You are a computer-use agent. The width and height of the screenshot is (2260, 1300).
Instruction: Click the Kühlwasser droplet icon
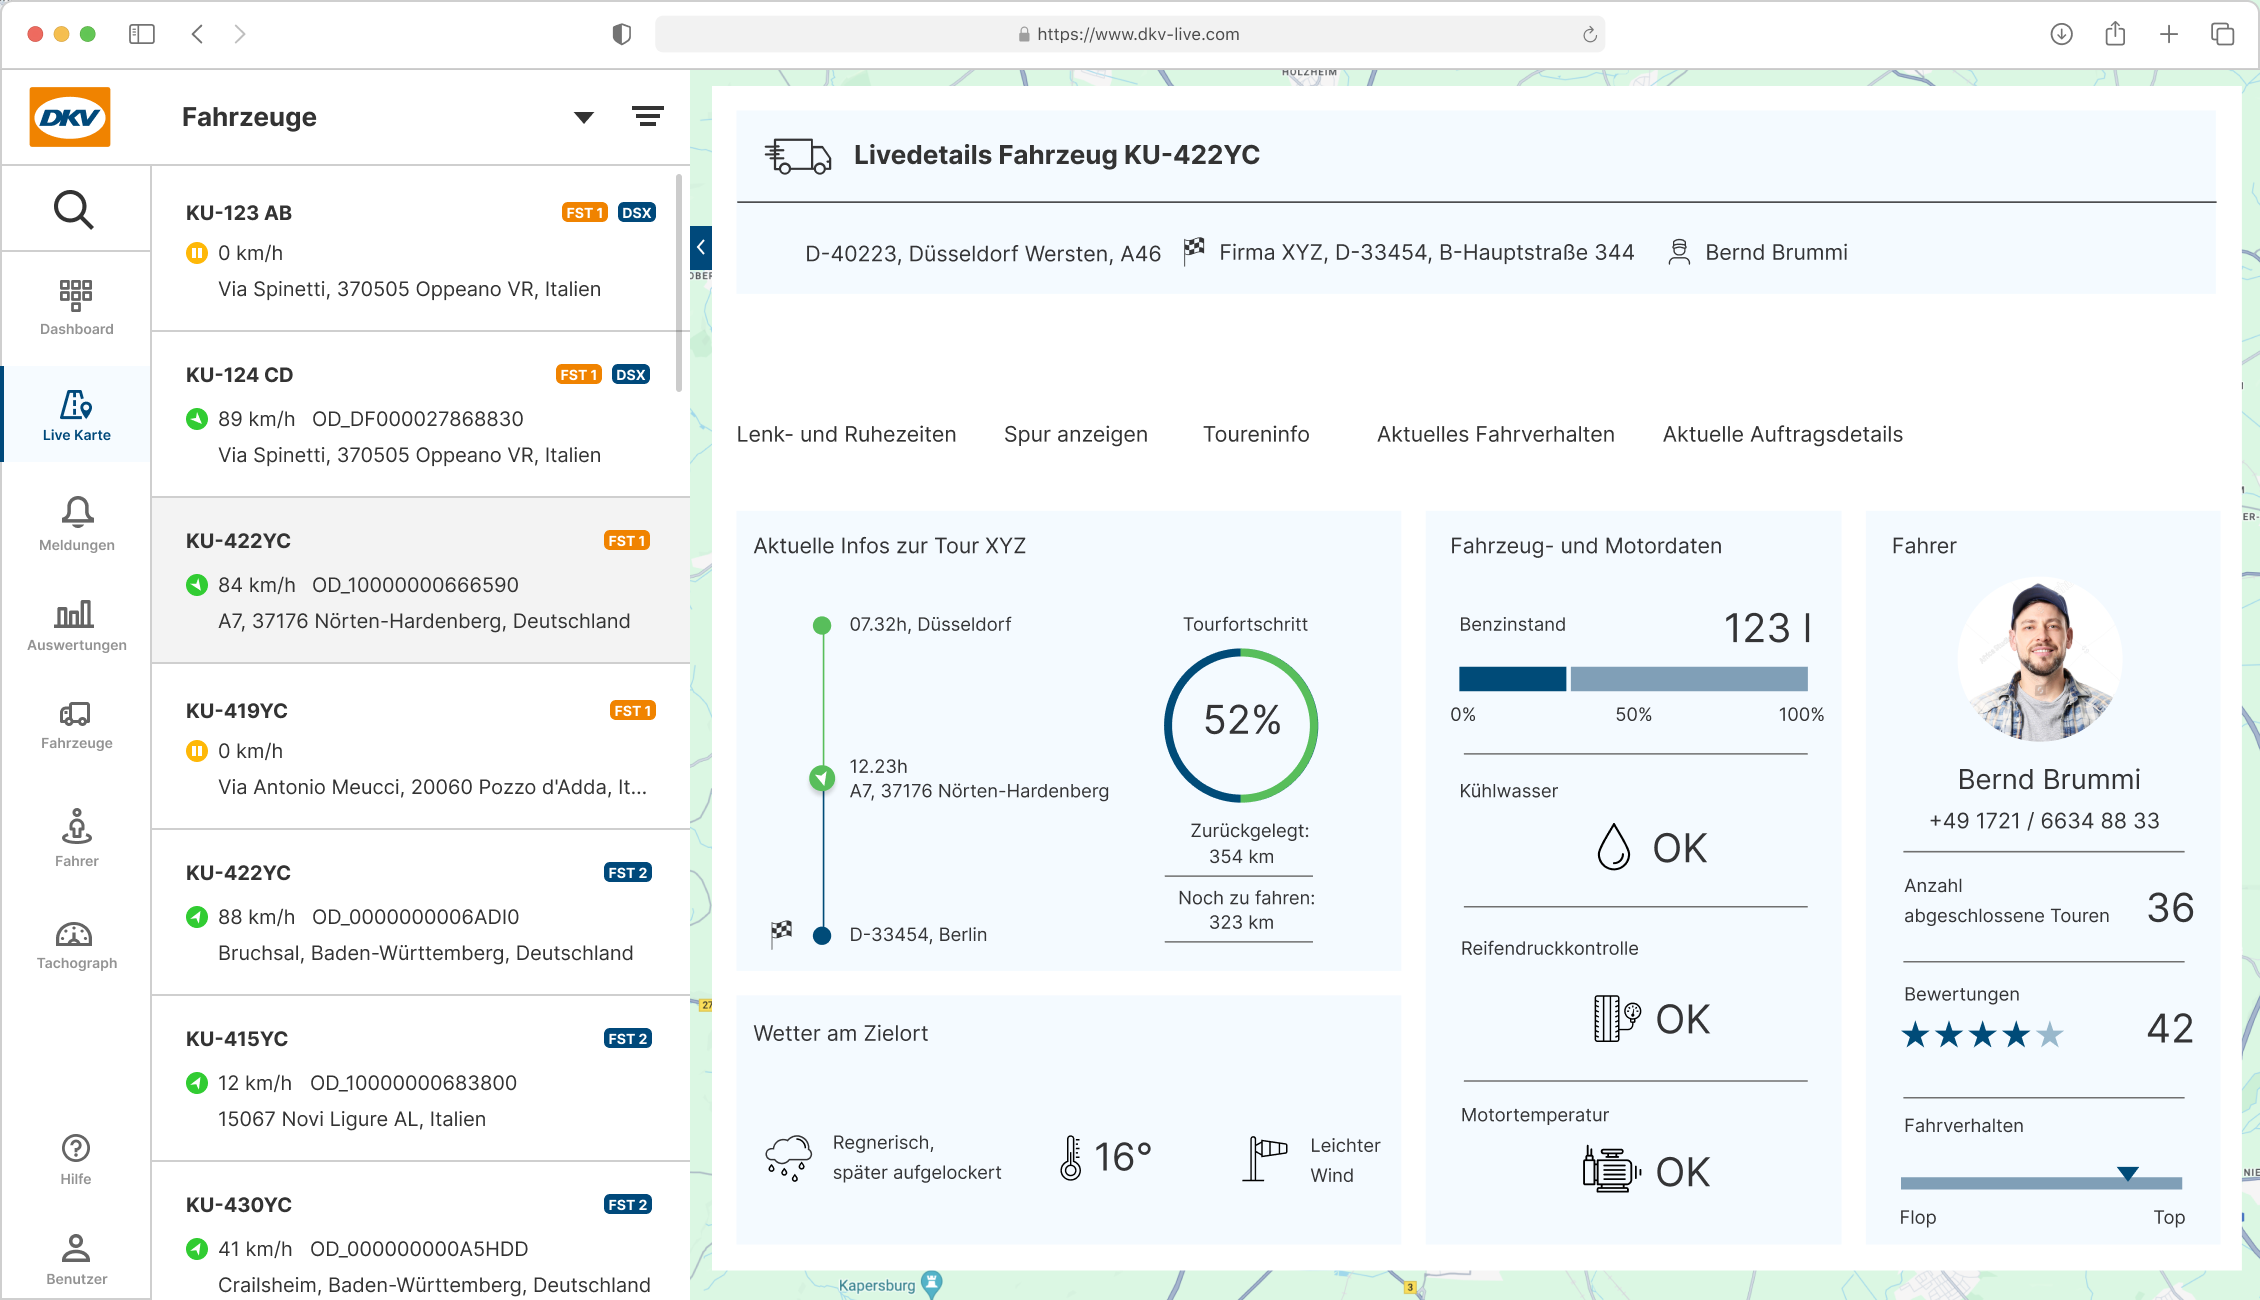1613,847
